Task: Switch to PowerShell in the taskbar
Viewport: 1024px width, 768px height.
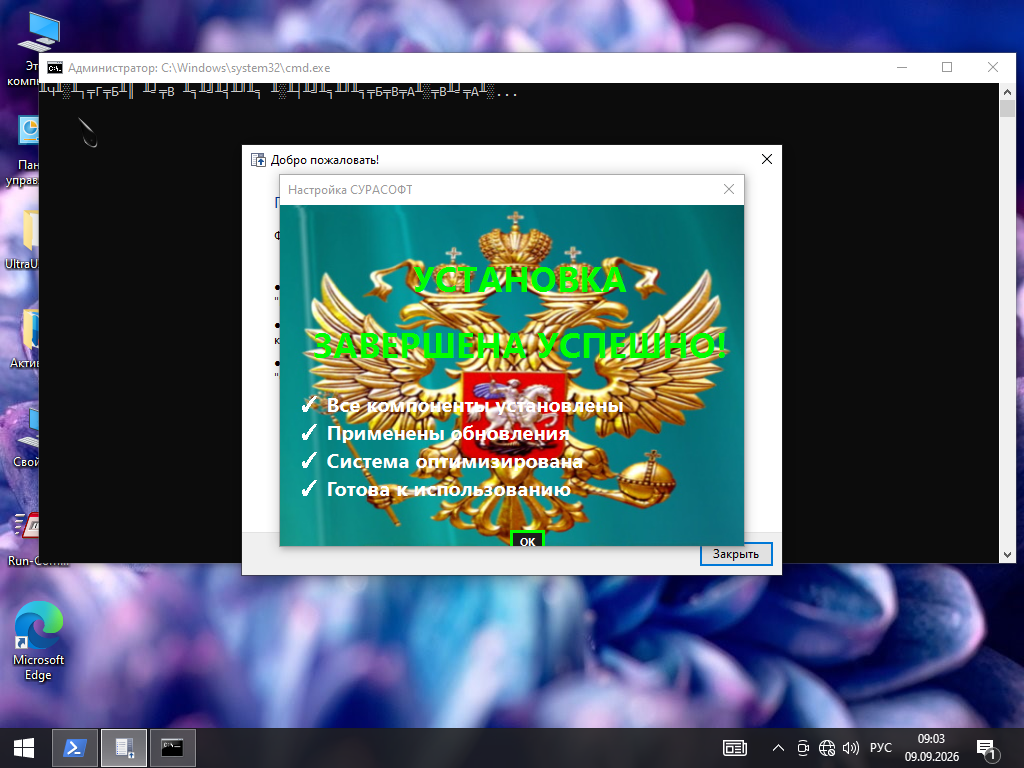Action: point(74,748)
